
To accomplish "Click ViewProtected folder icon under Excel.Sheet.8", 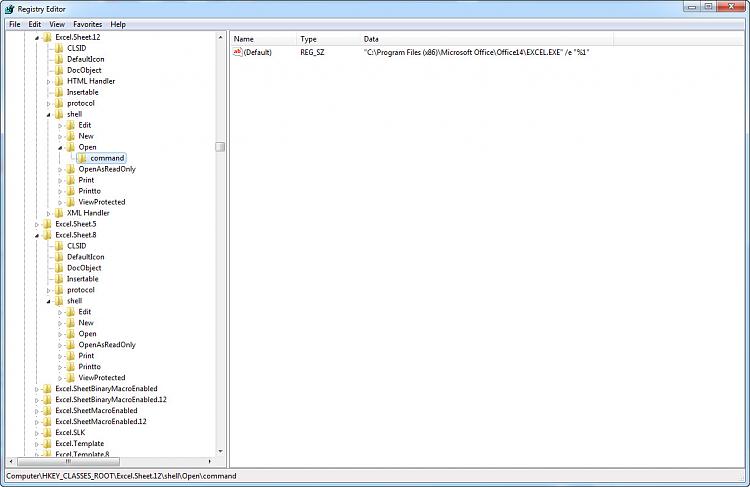I will tap(71, 377).
